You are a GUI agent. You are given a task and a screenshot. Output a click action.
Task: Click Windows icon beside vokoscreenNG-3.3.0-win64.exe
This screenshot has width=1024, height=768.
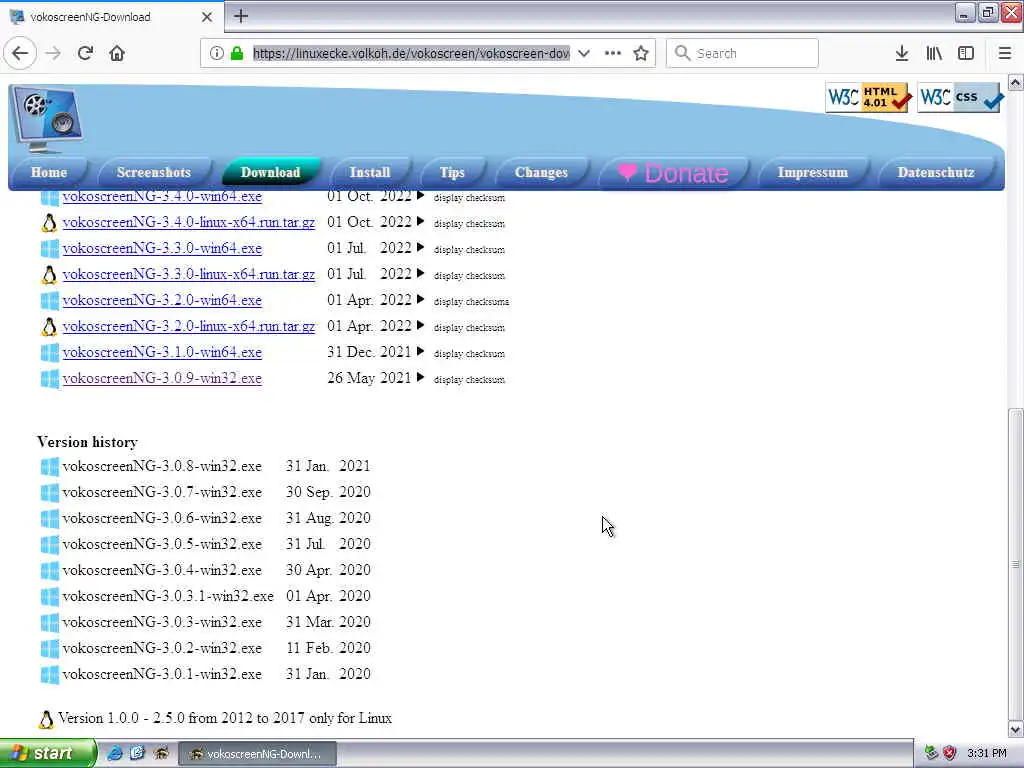pyautogui.click(x=50, y=249)
